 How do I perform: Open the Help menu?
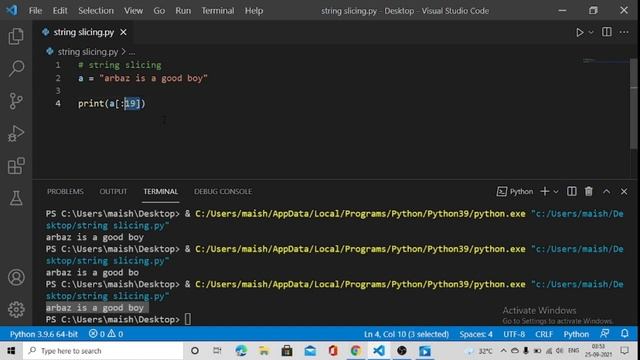(x=254, y=11)
